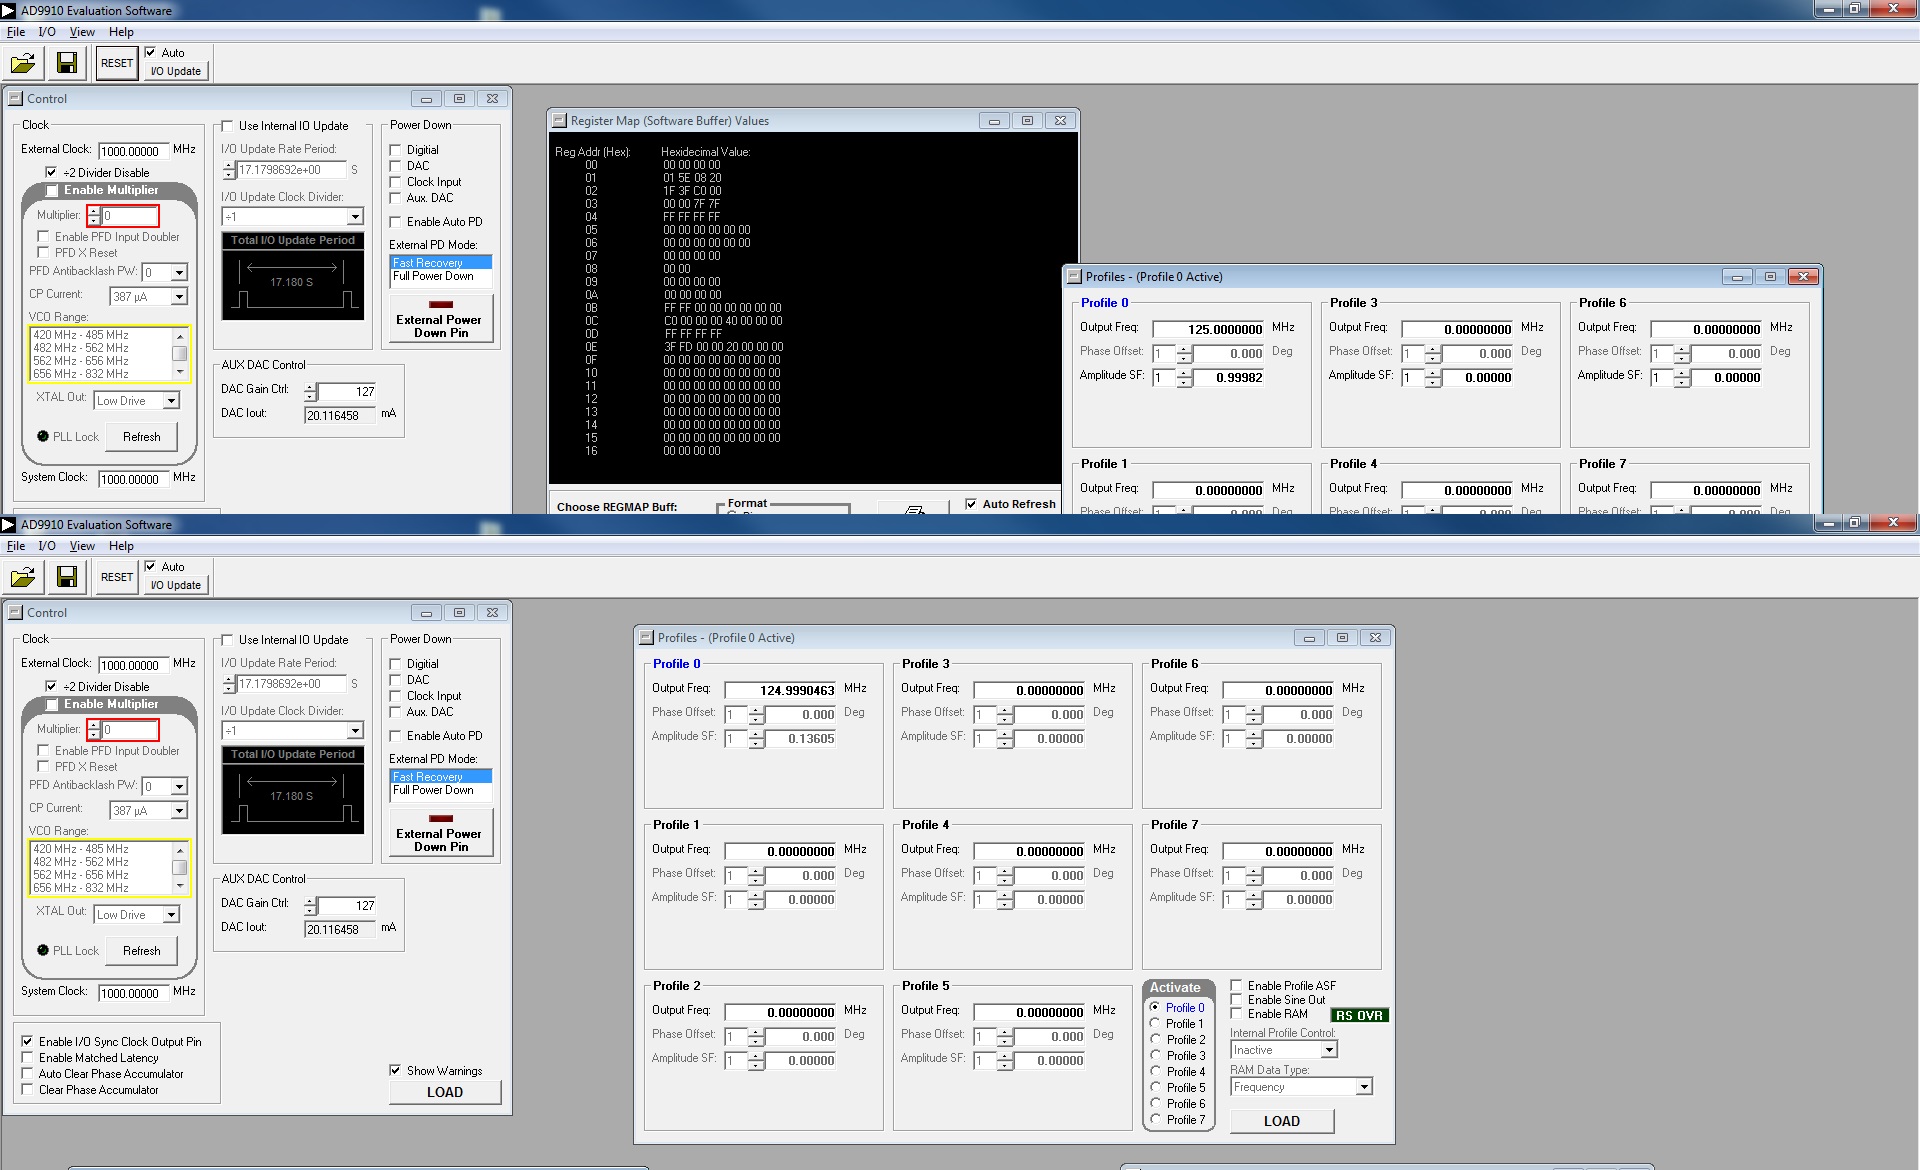Click the RS OVR green indicator
The width and height of the screenshot is (1920, 1170).
1359,1015
